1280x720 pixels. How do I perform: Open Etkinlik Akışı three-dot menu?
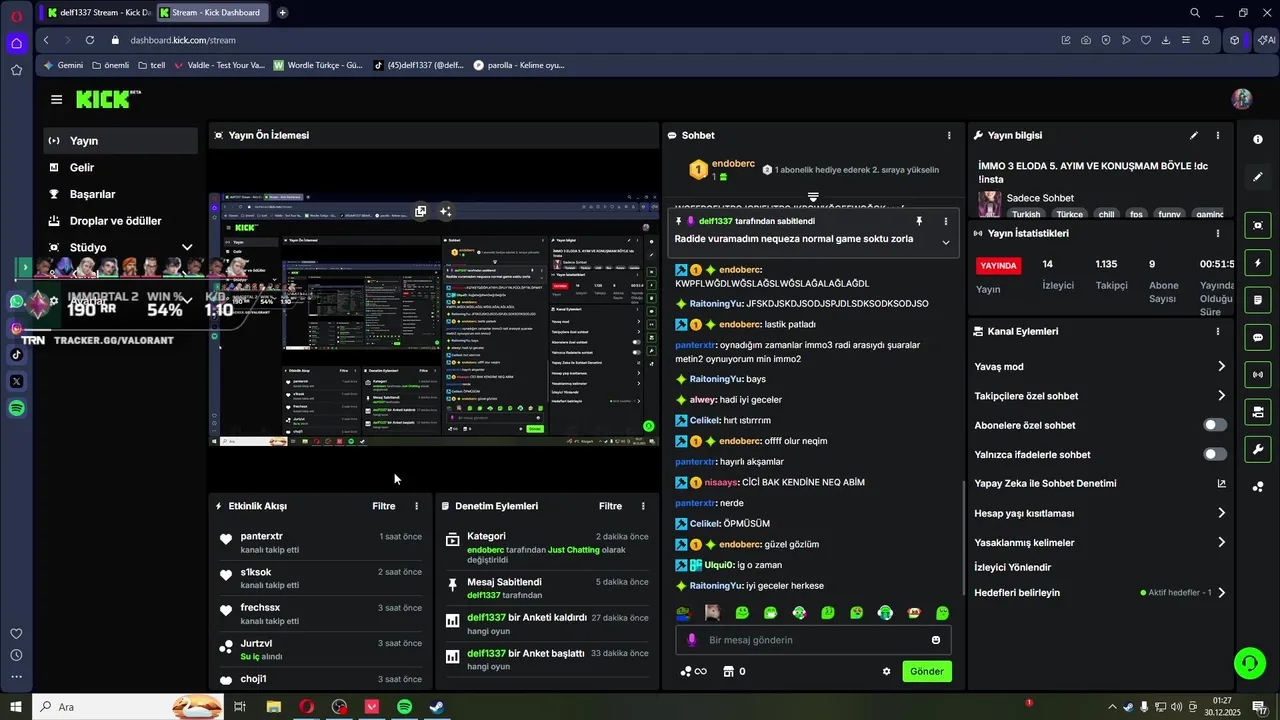(417, 506)
